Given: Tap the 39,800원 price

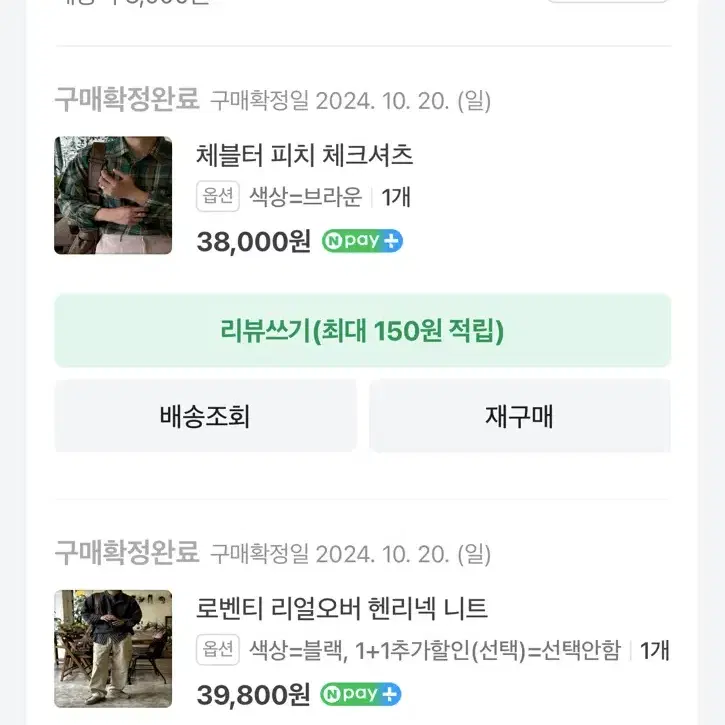Looking at the screenshot, I should (x=253, y=695).
